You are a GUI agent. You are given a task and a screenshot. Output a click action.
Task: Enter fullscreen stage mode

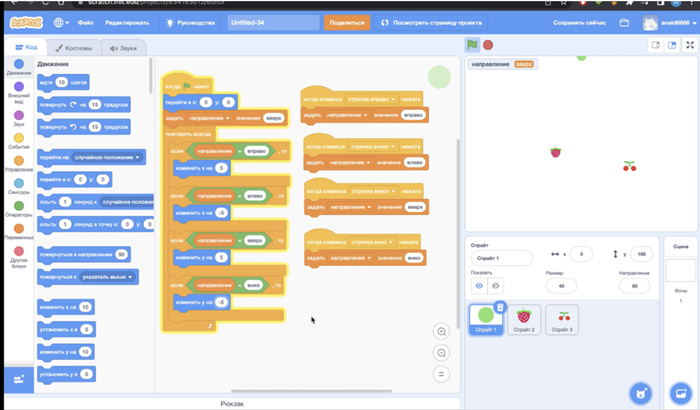tap(689, 45)
